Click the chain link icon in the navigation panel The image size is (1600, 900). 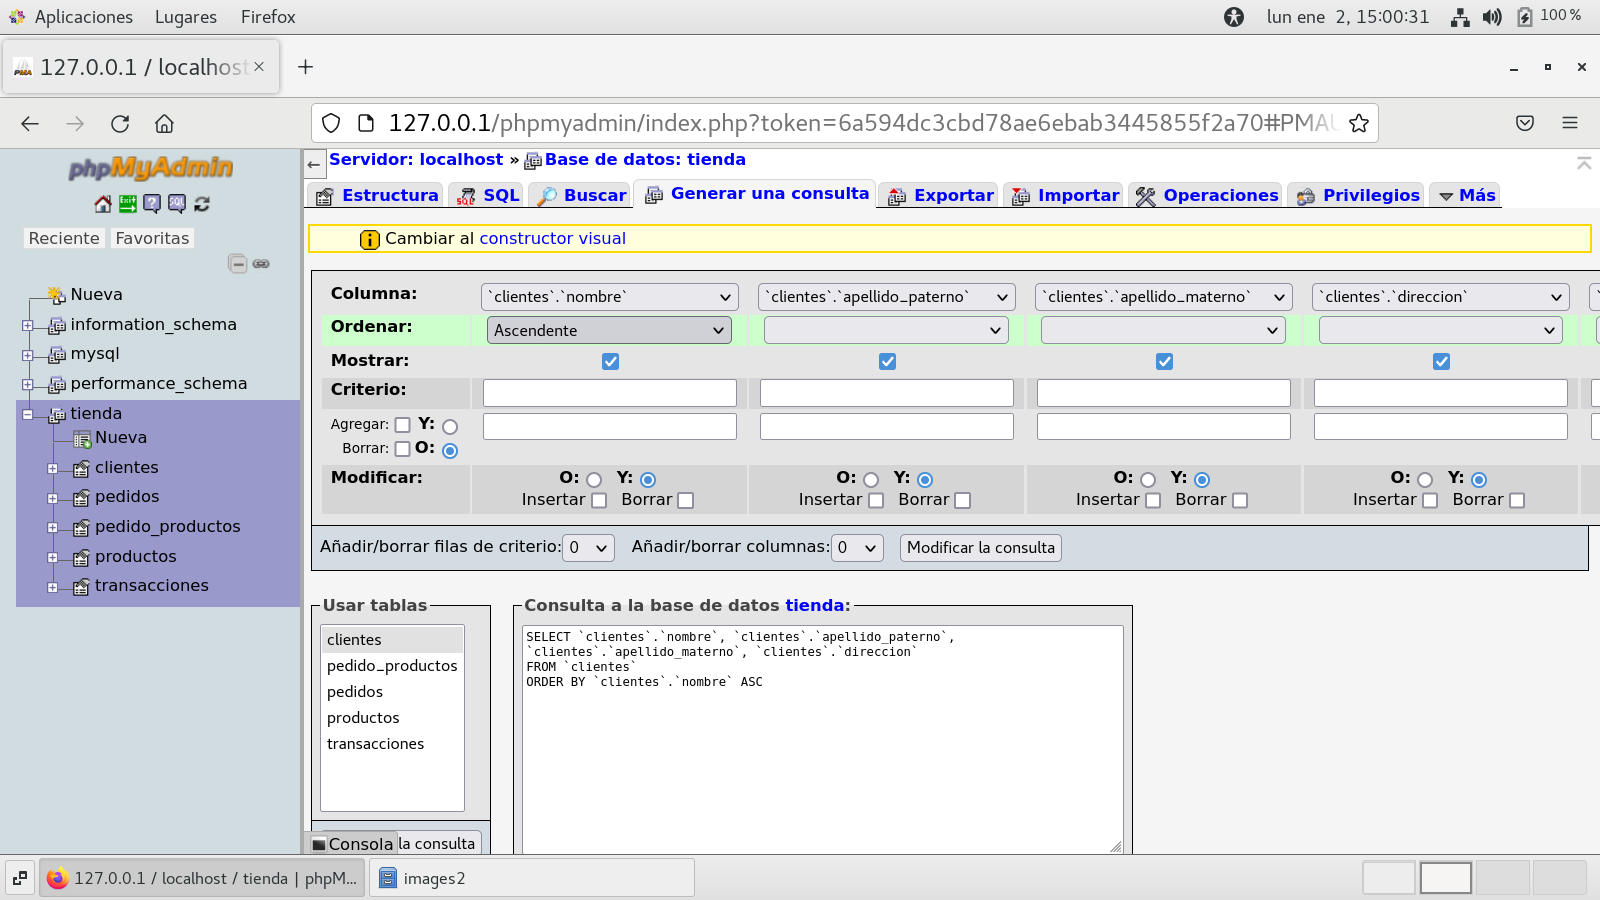click(261, 264)
